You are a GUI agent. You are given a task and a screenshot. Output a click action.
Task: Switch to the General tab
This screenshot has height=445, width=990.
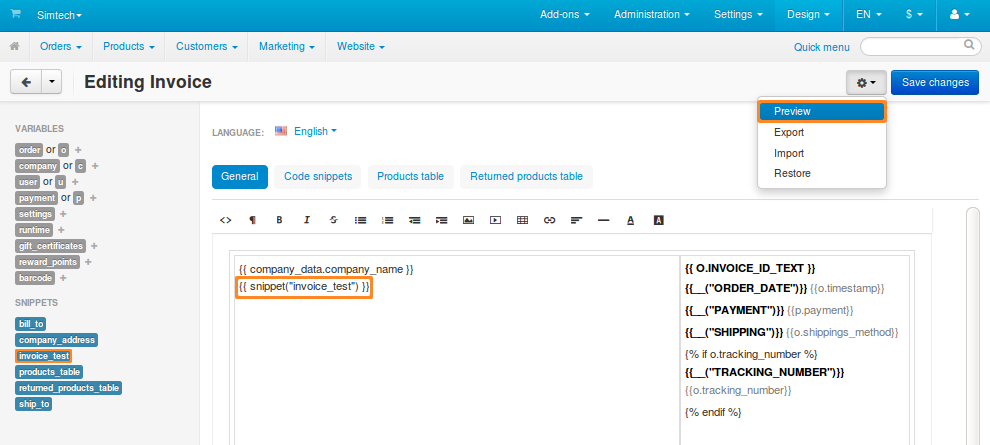pos(240,177)
